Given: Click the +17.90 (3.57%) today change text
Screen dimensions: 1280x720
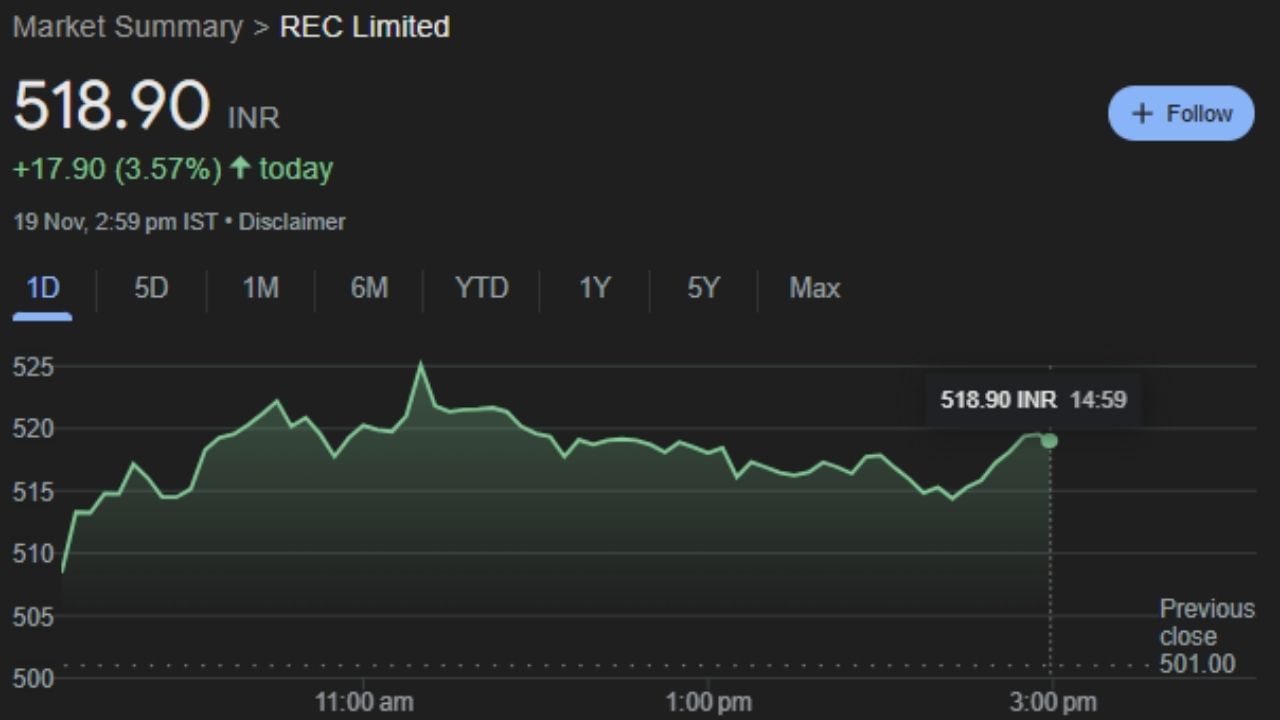Looking at the screenshot, I should point(172,169).
